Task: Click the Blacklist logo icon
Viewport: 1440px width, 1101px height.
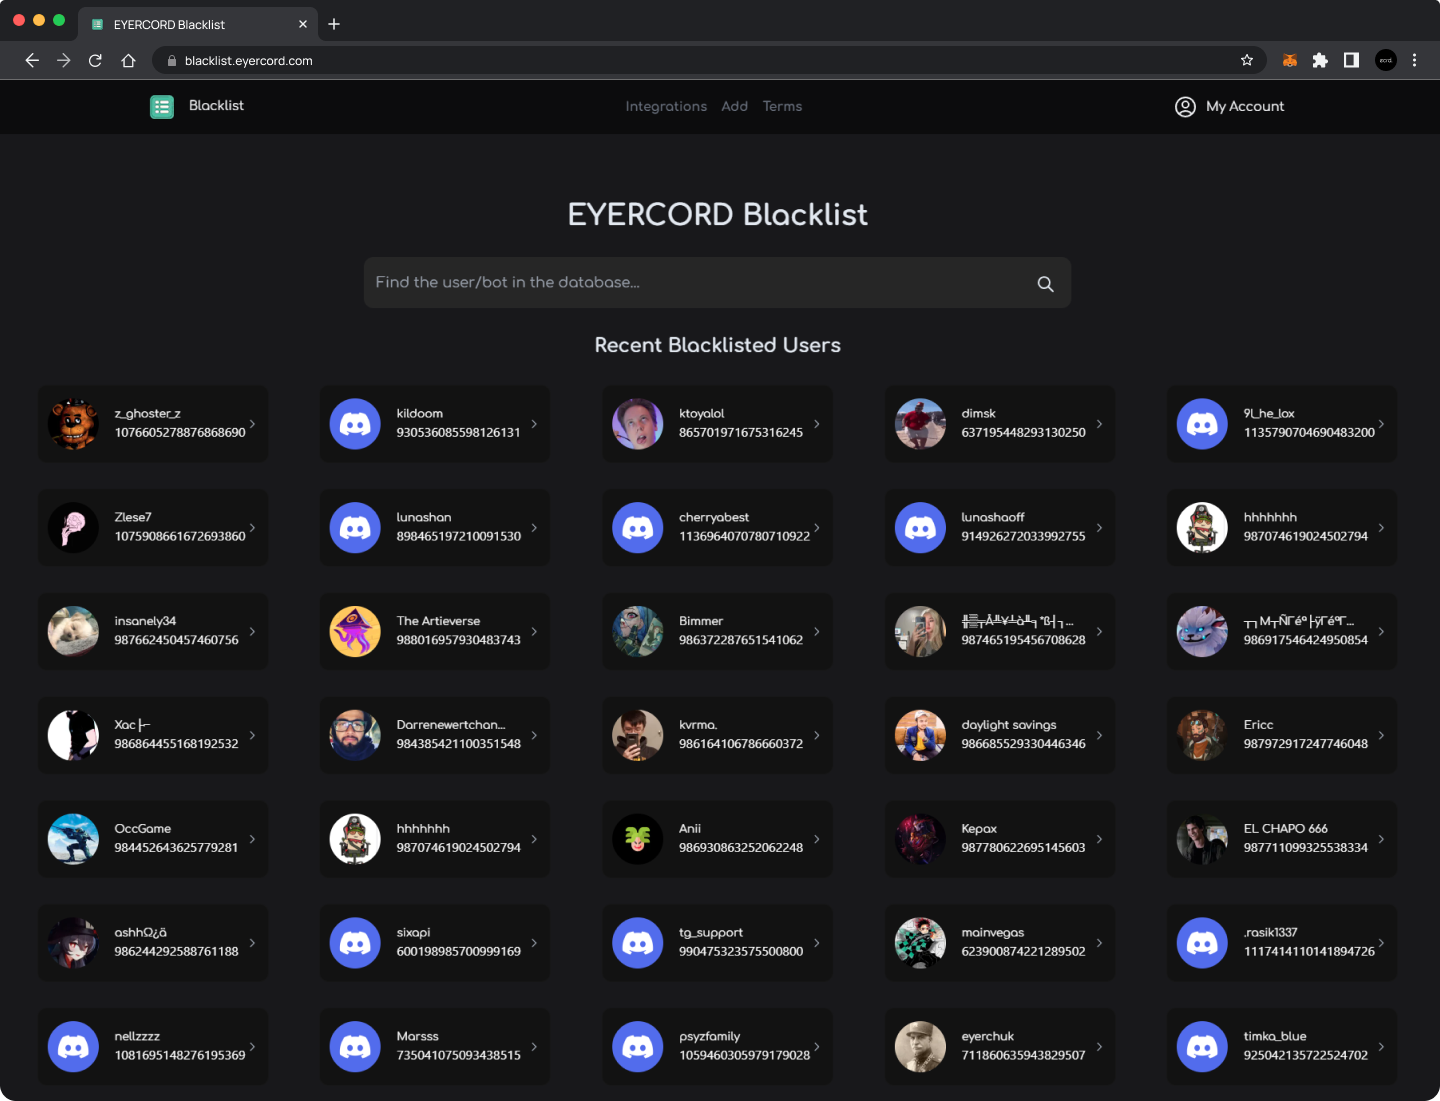Action: point(162,106)
